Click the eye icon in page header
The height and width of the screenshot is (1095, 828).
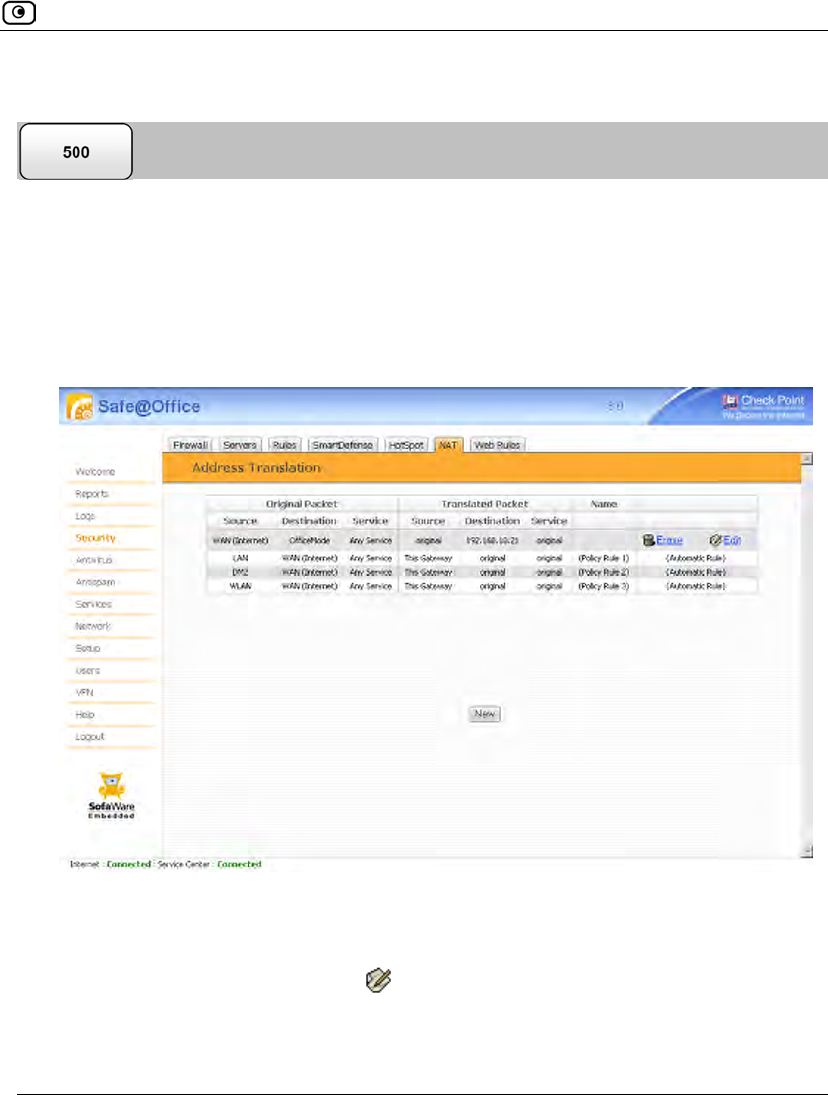tap(19, 13)
